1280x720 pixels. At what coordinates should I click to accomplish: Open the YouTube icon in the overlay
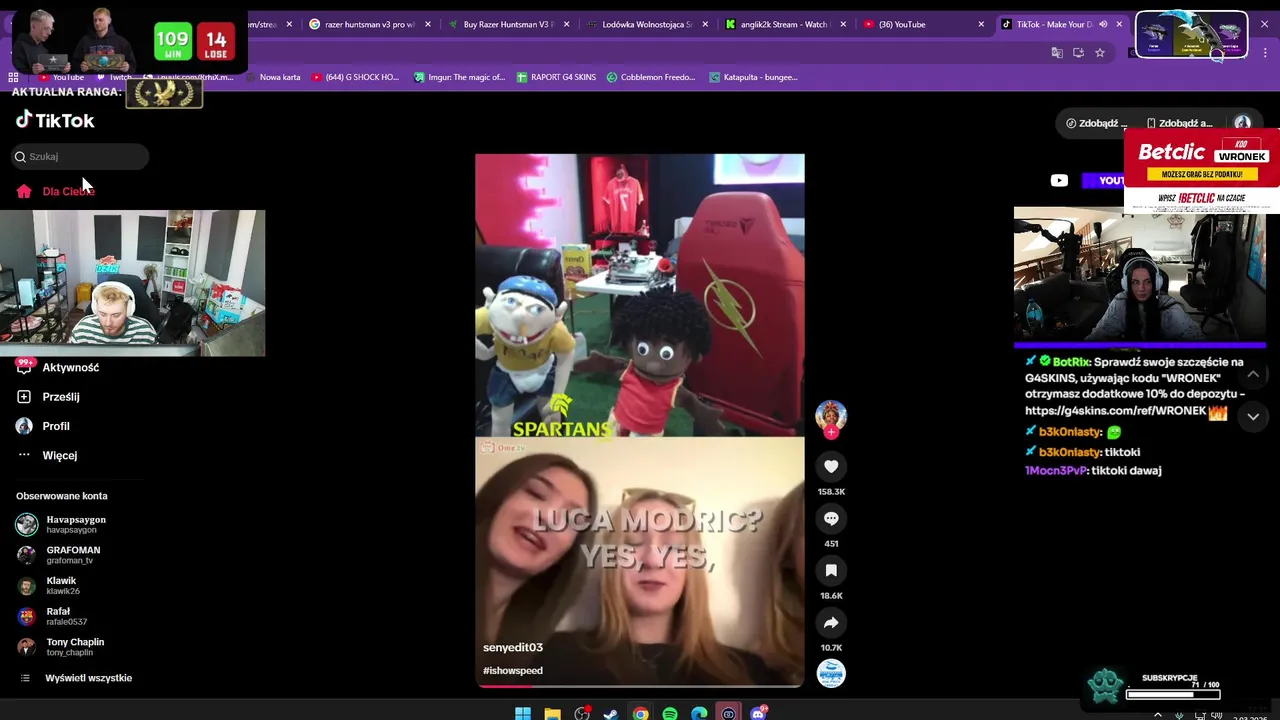[x=1059, y=180]
